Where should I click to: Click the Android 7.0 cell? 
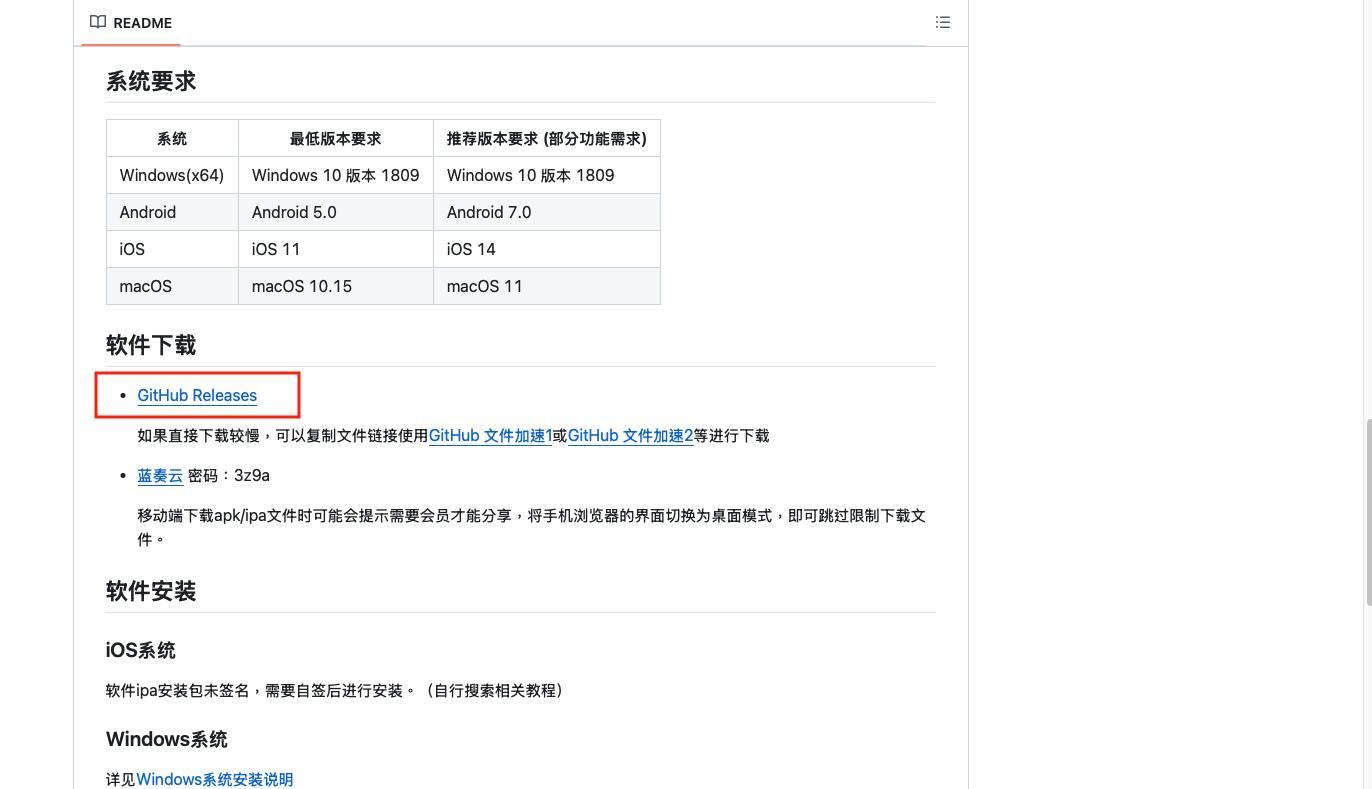(x=547, y=212)
